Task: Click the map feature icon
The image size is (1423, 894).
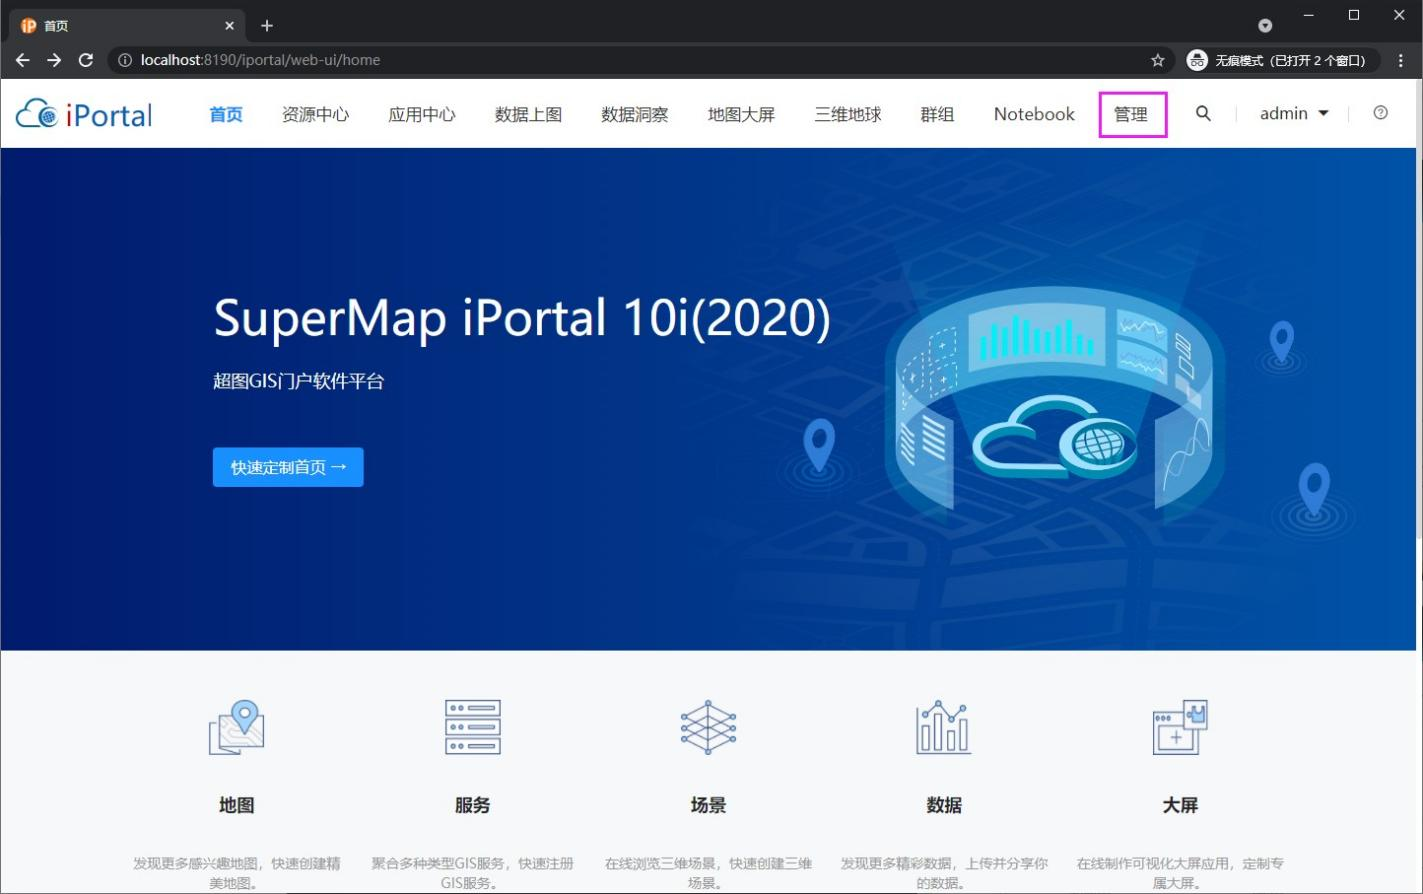Action: [x=237, y=727]
